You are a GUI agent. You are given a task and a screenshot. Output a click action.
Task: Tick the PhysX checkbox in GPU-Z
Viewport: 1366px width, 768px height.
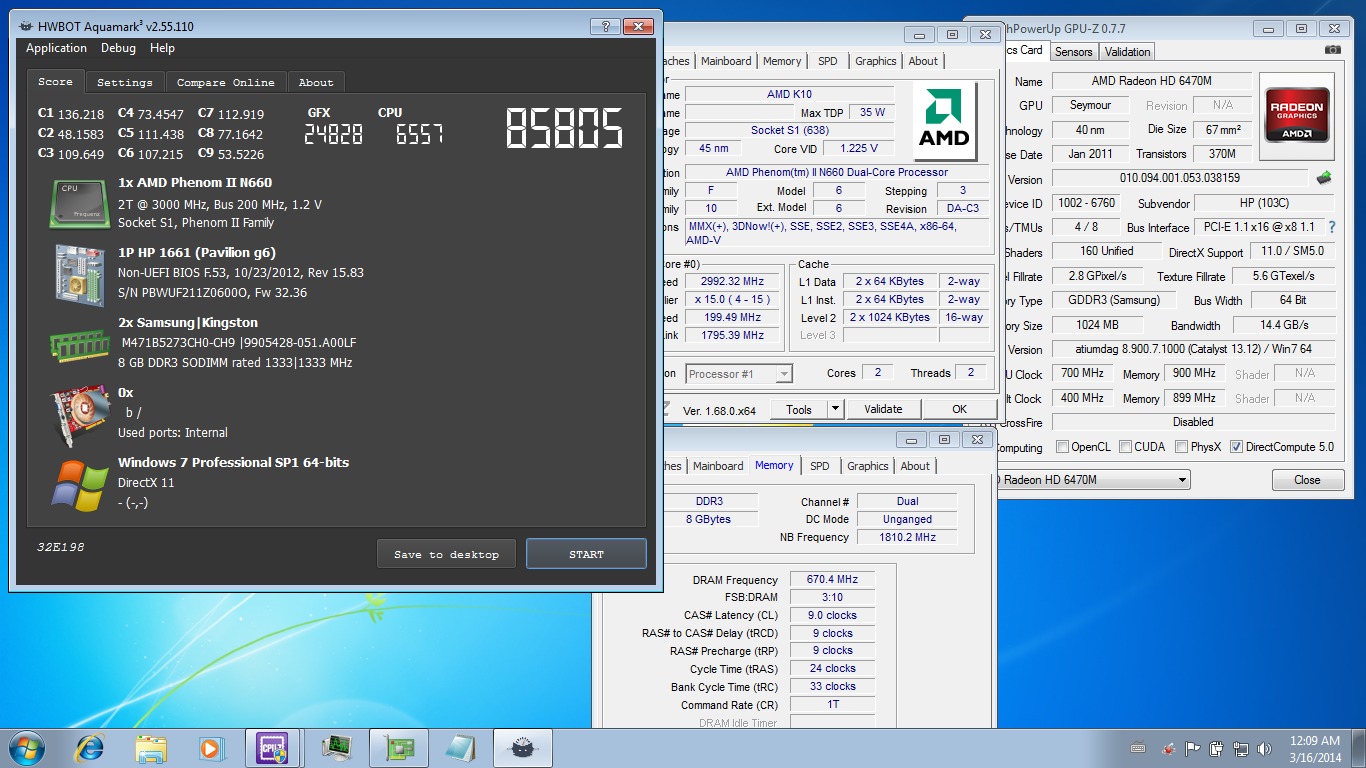(x=1182, y=447)
